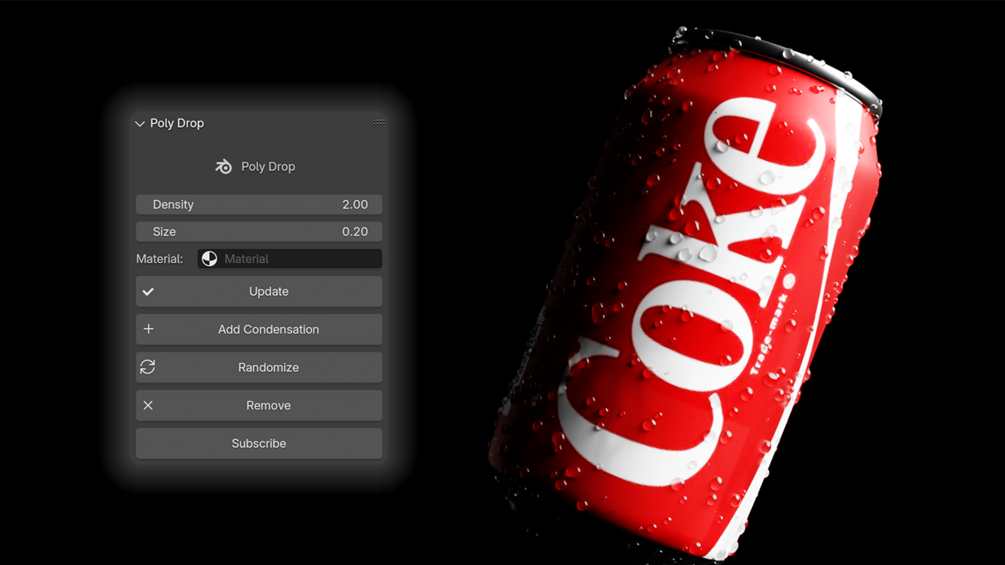Click the Blender logo beside Poly Drop

coord(224,167)
